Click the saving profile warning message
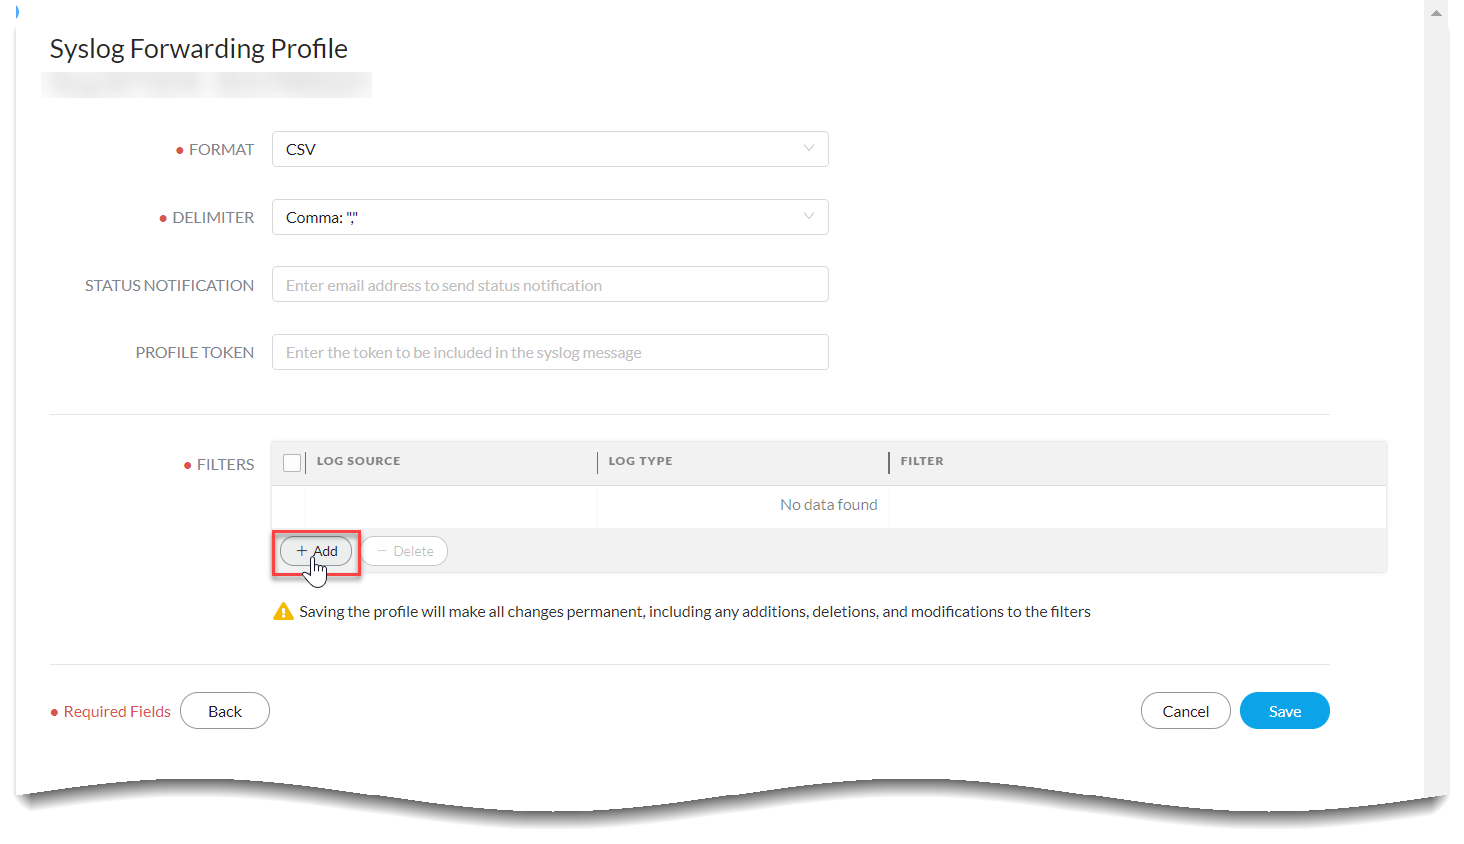This screenshot has height=844, width=1464. point(694,612)
